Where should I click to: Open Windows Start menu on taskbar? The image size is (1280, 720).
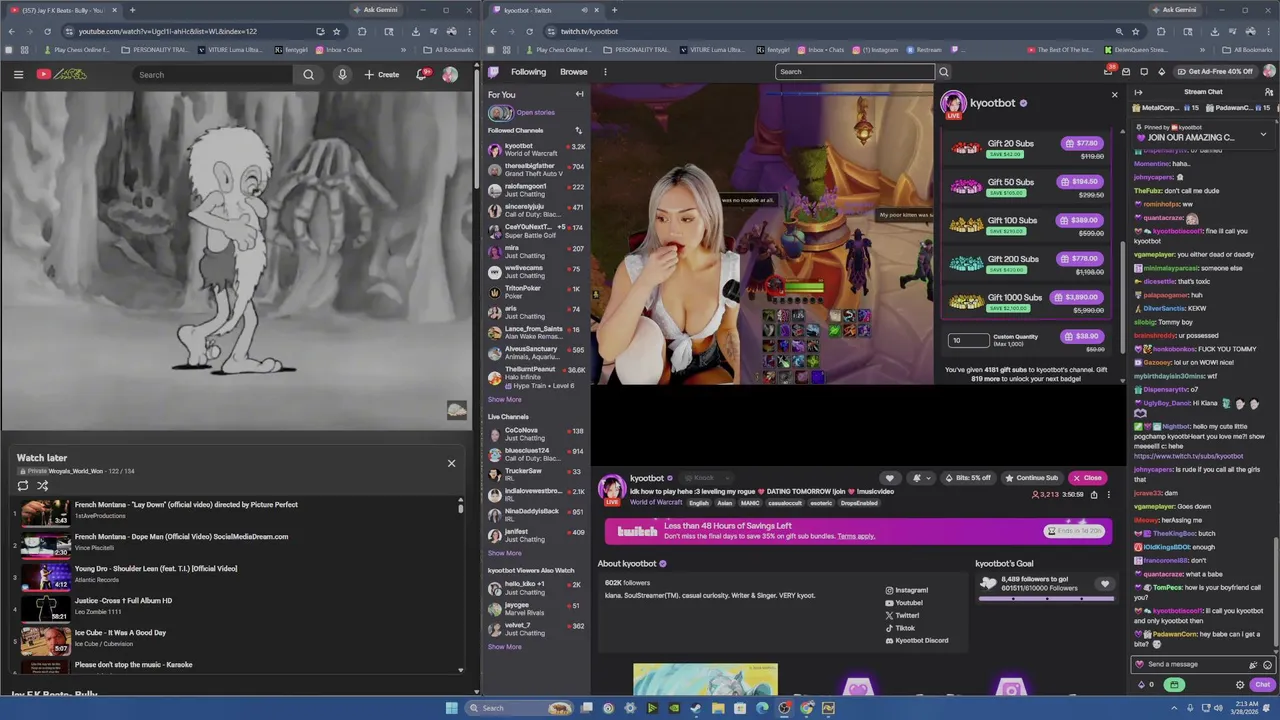coord(451,708)
